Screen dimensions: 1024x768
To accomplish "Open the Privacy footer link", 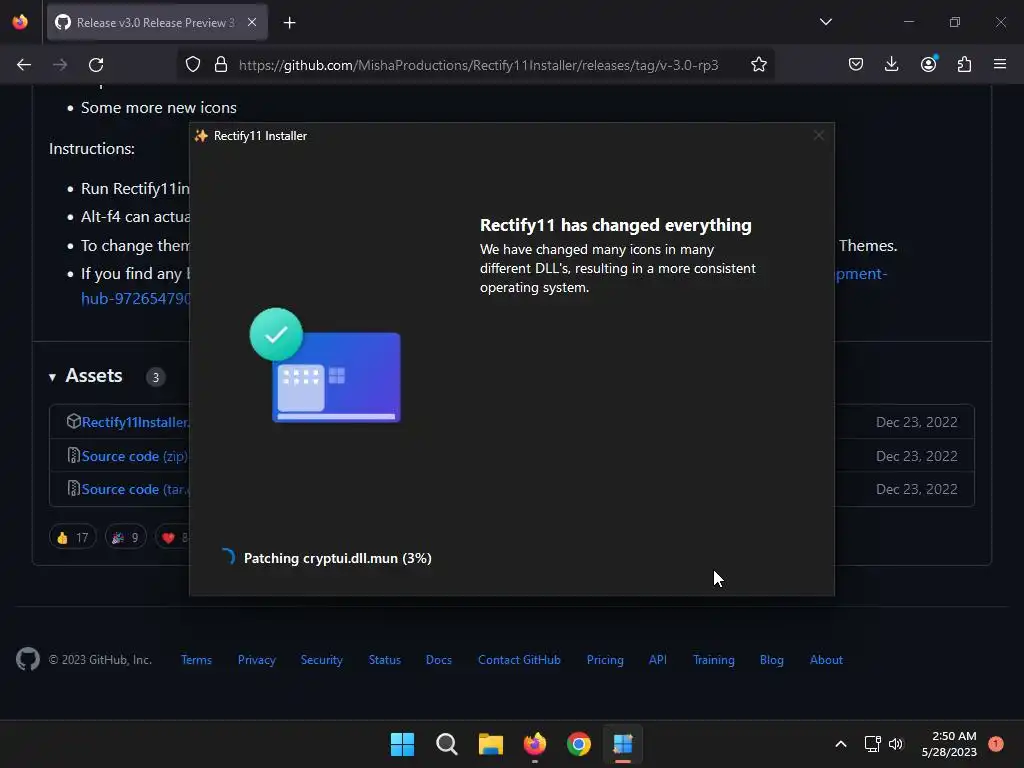I will [257, 660].
